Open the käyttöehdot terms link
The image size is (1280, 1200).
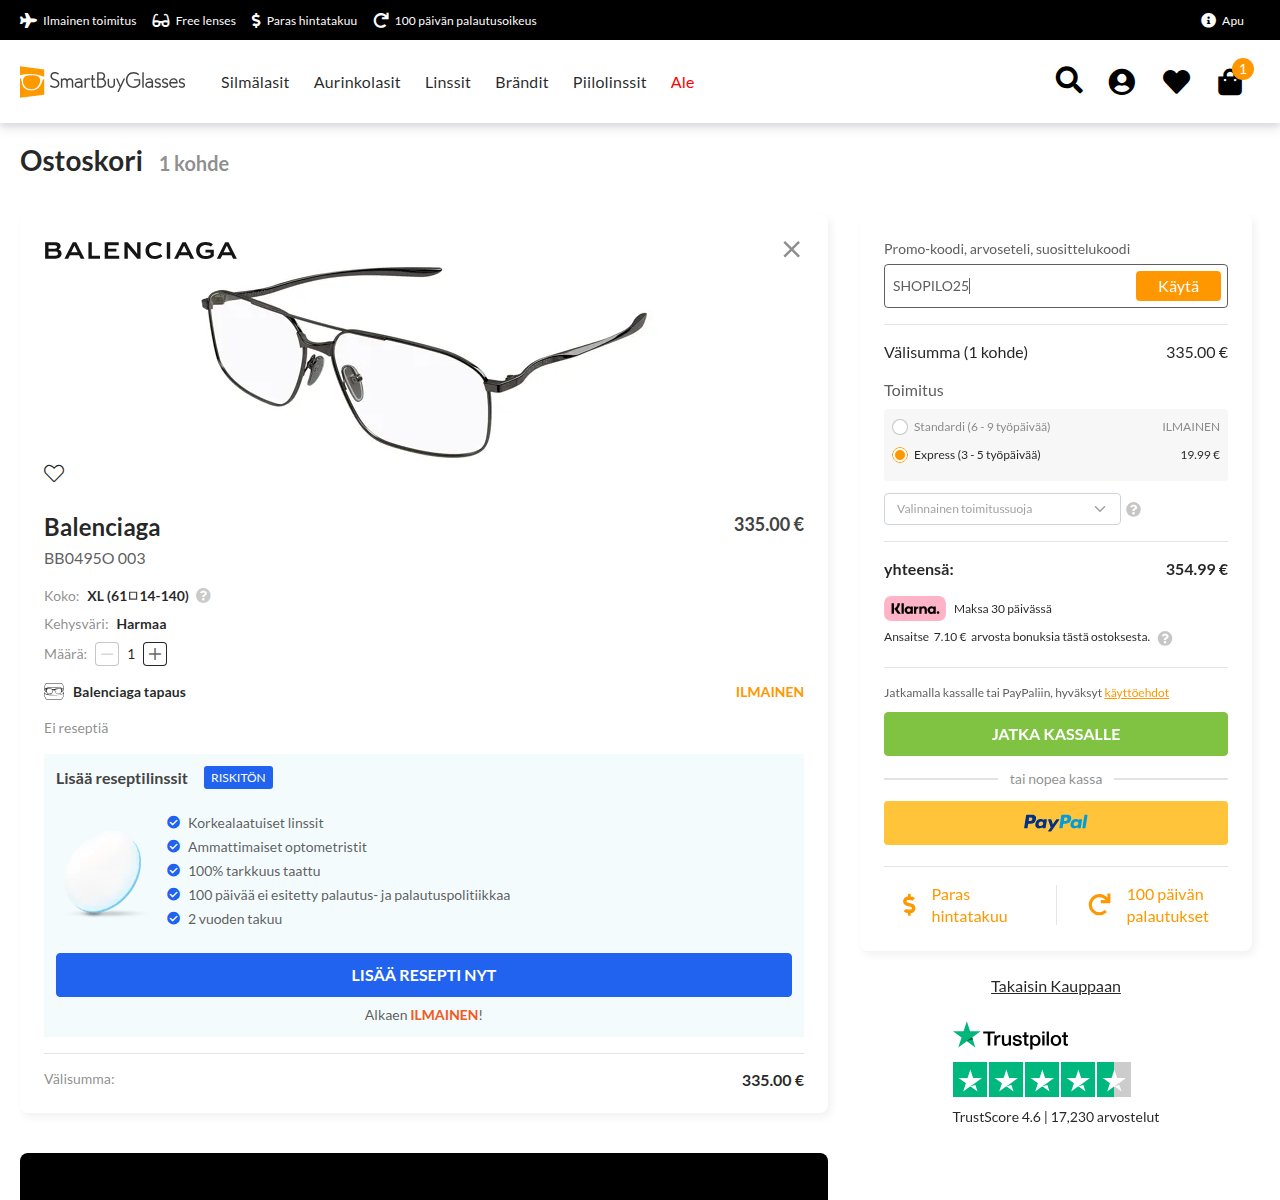click(x=1136, y=692)
